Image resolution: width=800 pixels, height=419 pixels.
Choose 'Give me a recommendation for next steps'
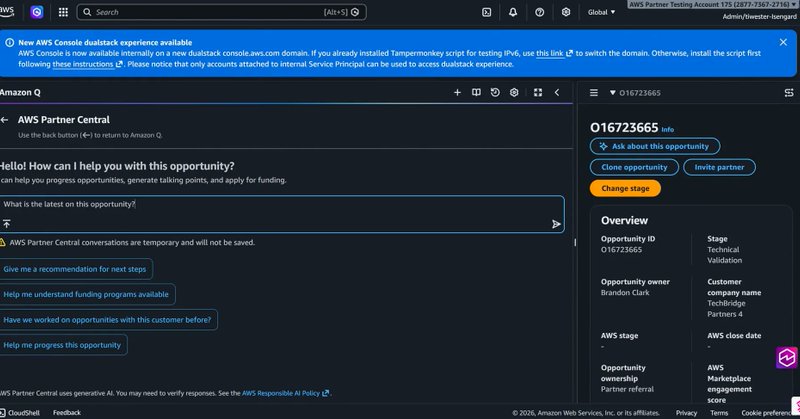(75, 269)
